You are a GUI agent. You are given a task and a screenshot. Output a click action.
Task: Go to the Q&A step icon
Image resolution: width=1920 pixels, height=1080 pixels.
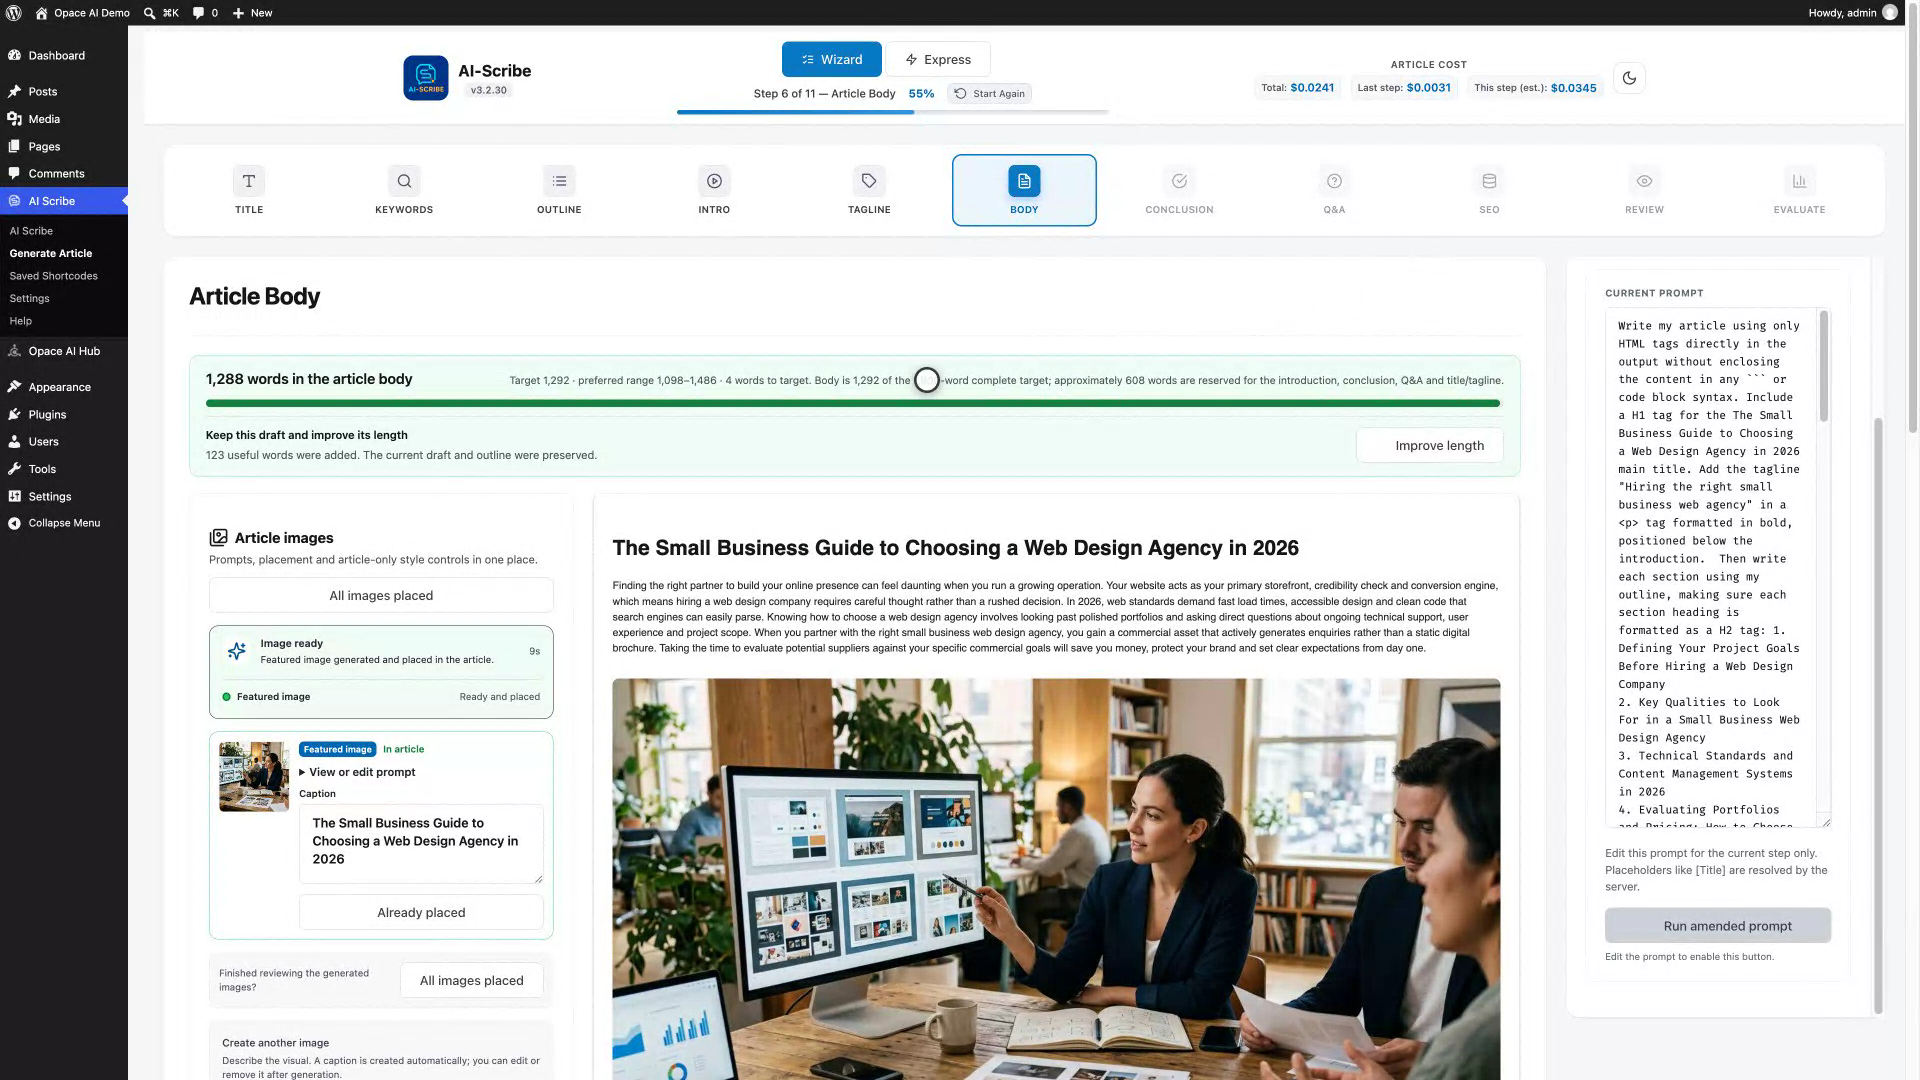[1334, 181]
